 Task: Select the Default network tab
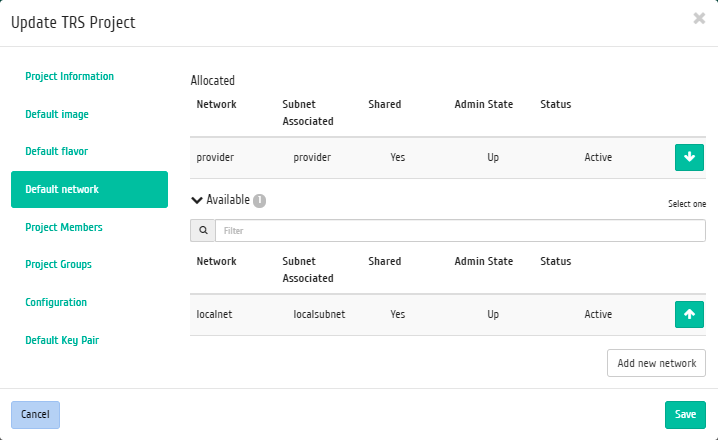89,190
